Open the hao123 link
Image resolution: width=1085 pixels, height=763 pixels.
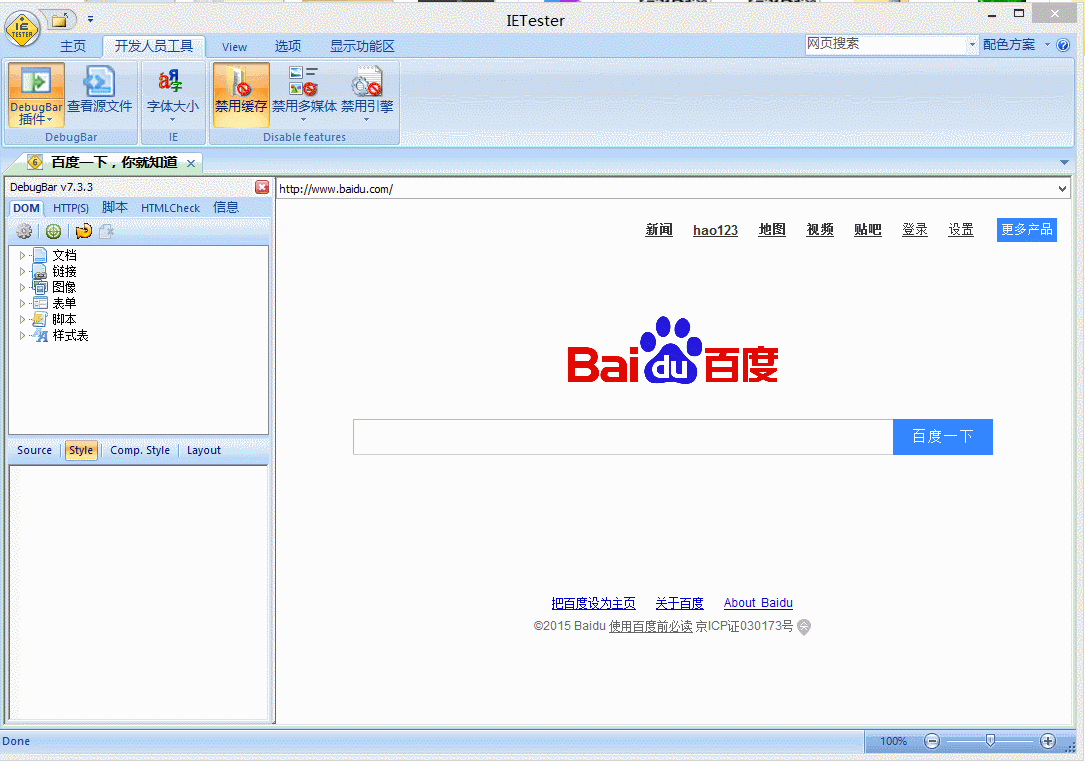tap(715, 230)
